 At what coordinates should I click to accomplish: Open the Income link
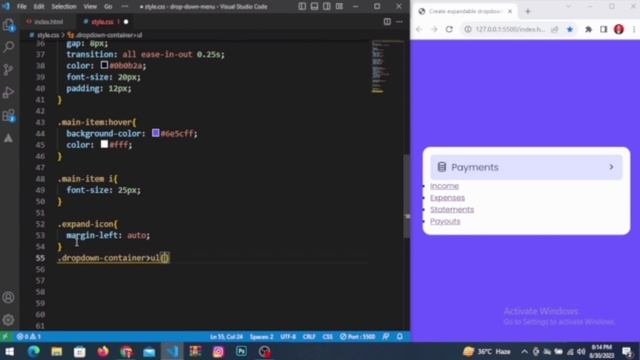tap(444, 186)
